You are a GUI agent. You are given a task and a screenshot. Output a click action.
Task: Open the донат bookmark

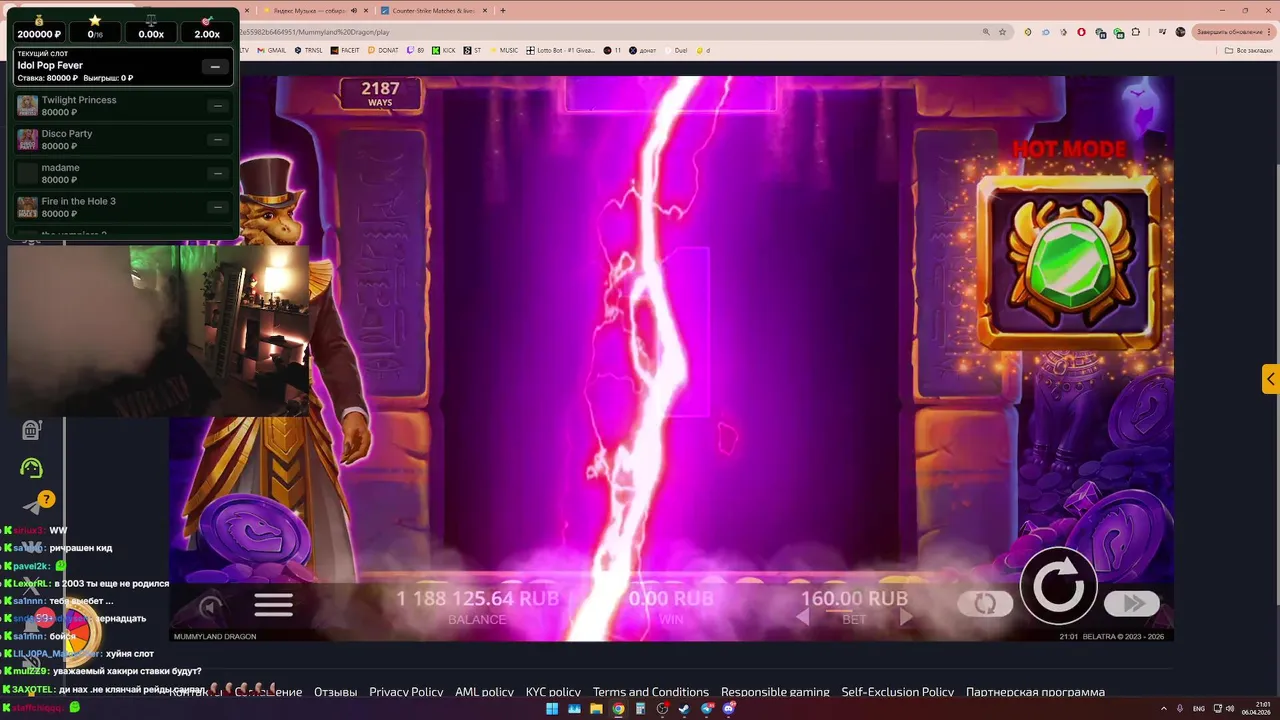(644, 50)
